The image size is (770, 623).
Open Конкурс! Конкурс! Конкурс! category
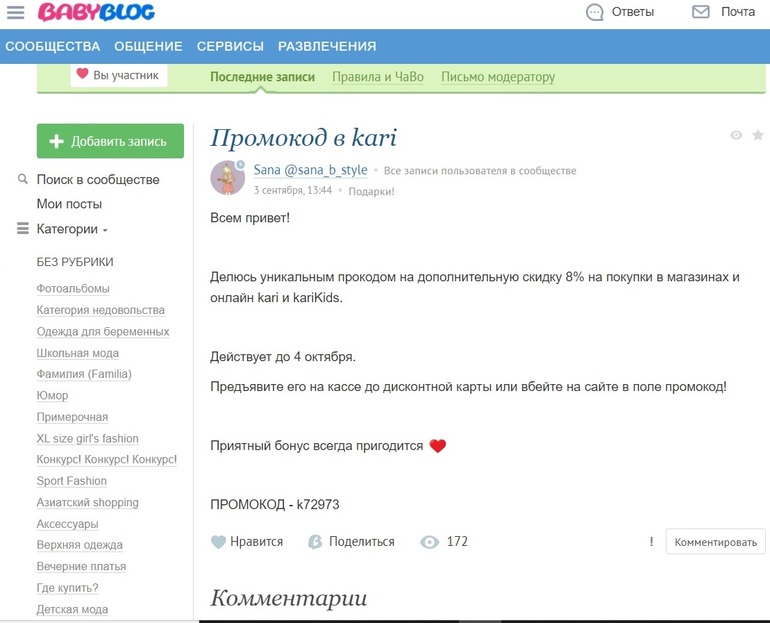pos(107,460)
